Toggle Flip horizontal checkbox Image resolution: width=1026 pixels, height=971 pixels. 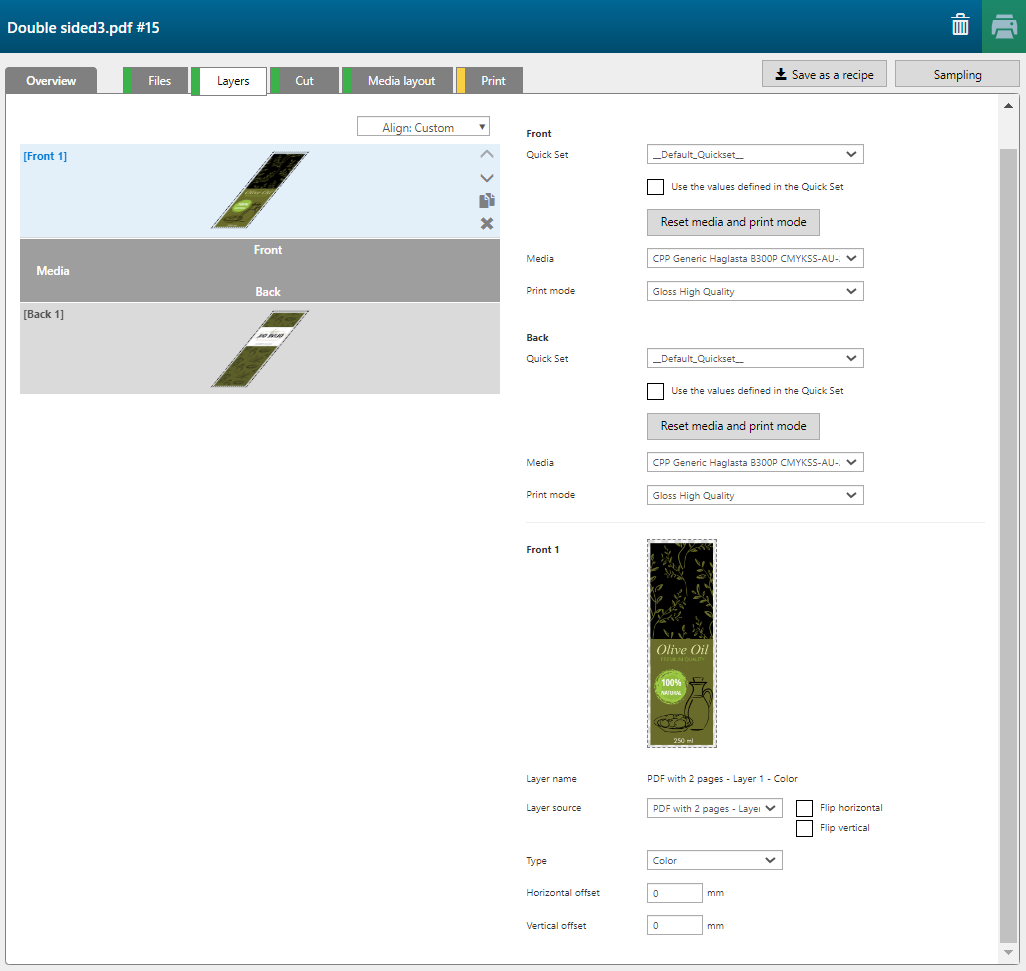click(x=805, y=808)
